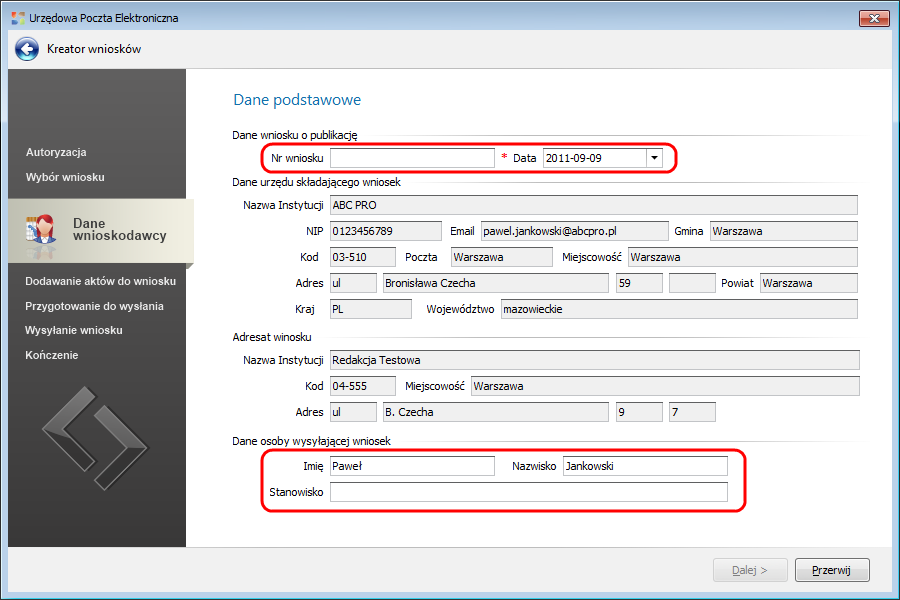900x600 pixels.
Task: Close the Urzędowa Poczta Elektroniczna window
Action: [x=874, y=18]
